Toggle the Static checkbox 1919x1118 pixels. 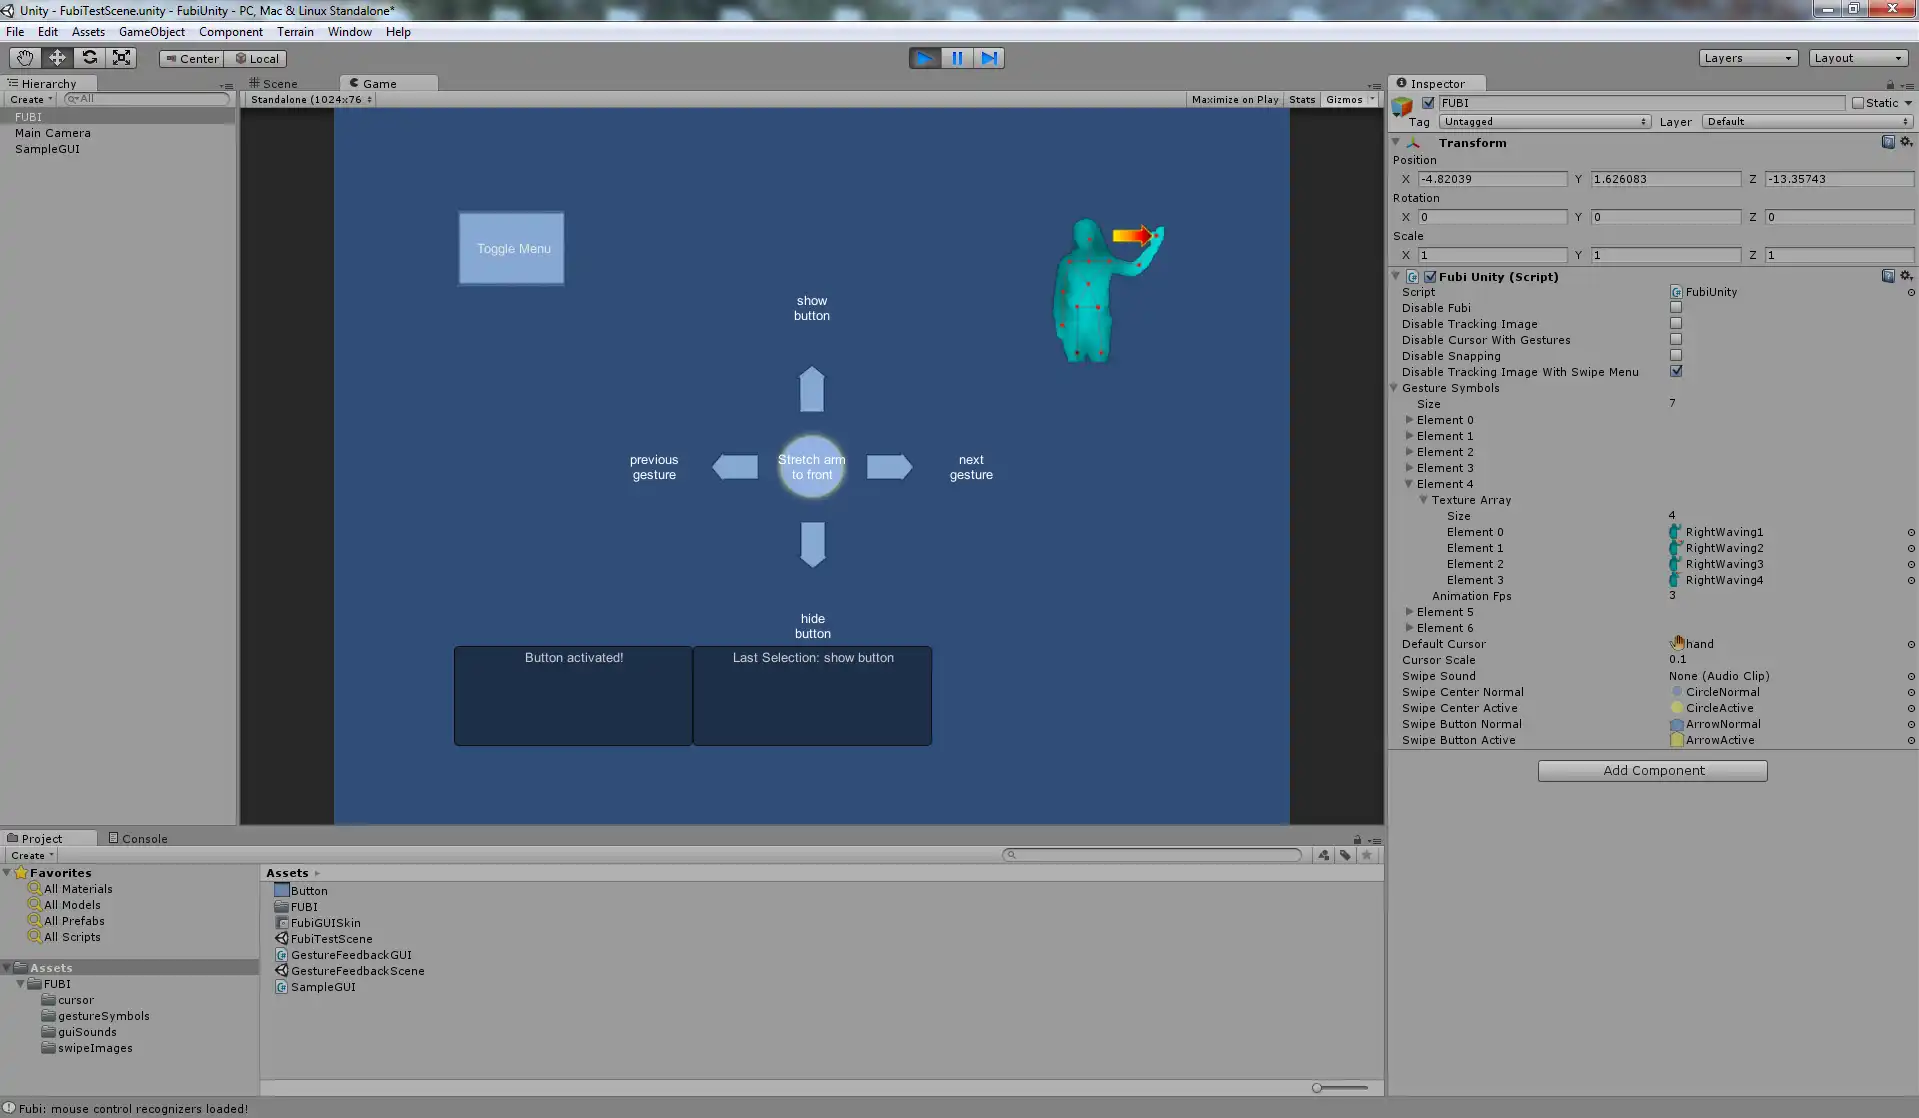(x=1858, y=103)
